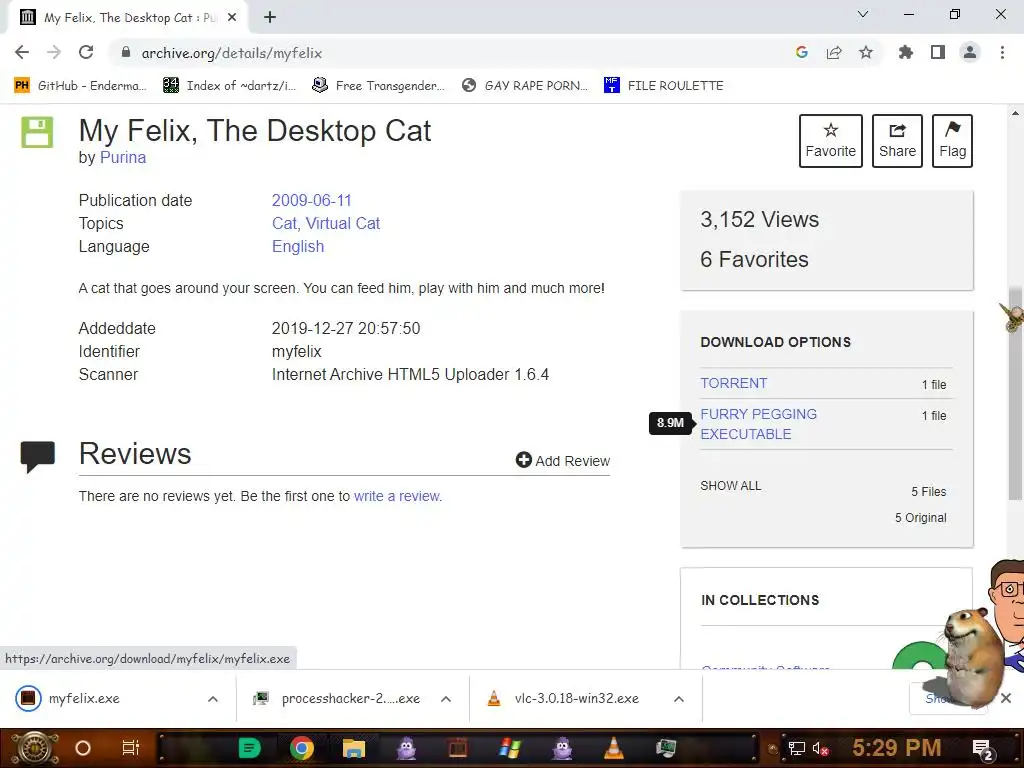Click the Cortana circle taskbar icon
This screenshot has width=1024, height=768.
(x=83, y=748)
